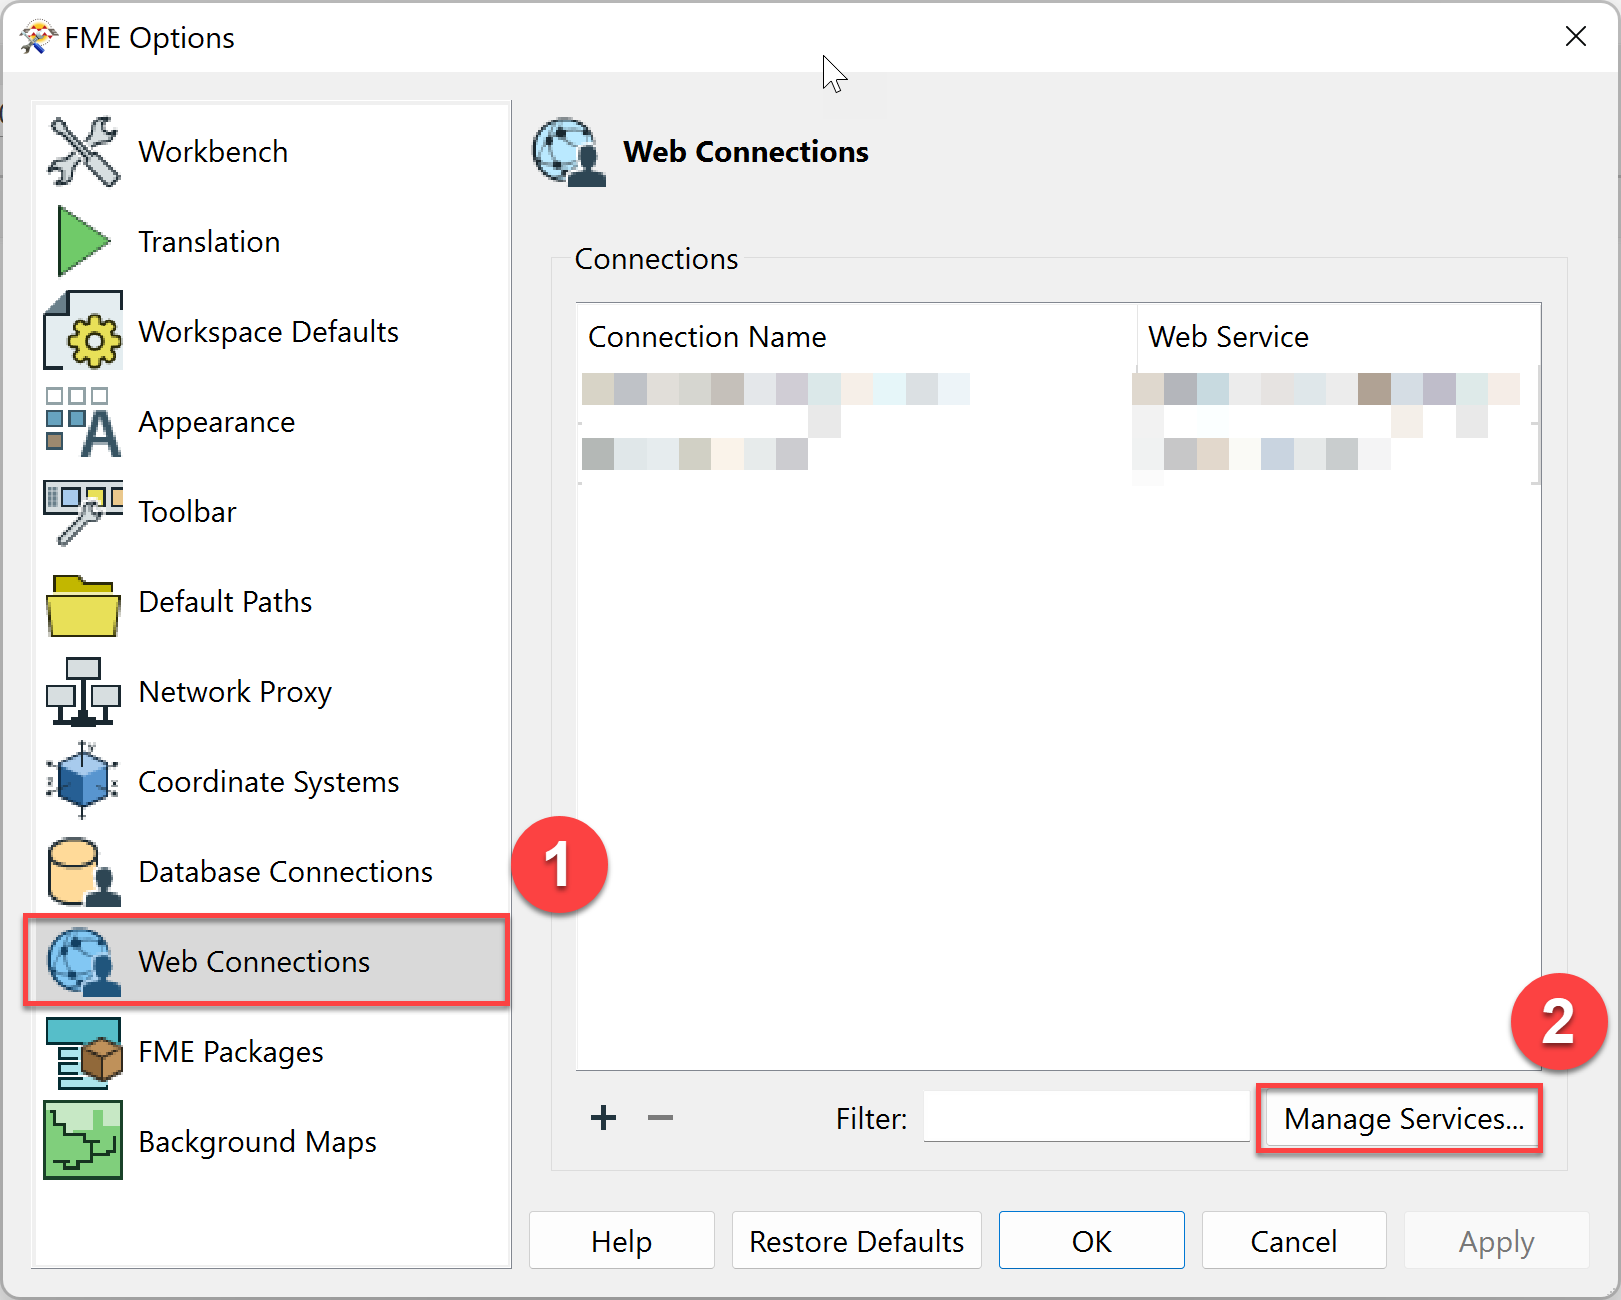This screenshot has height=1300, width=1621.
Task: Confirm with the OK button
Action: 1091,1241
